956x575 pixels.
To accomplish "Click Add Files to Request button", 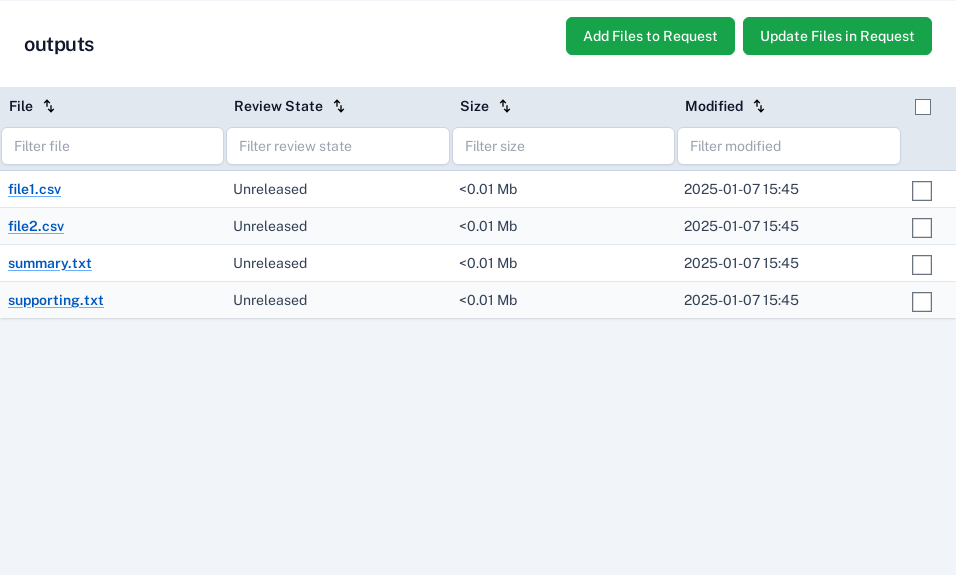I will click(x=650, y=36).
